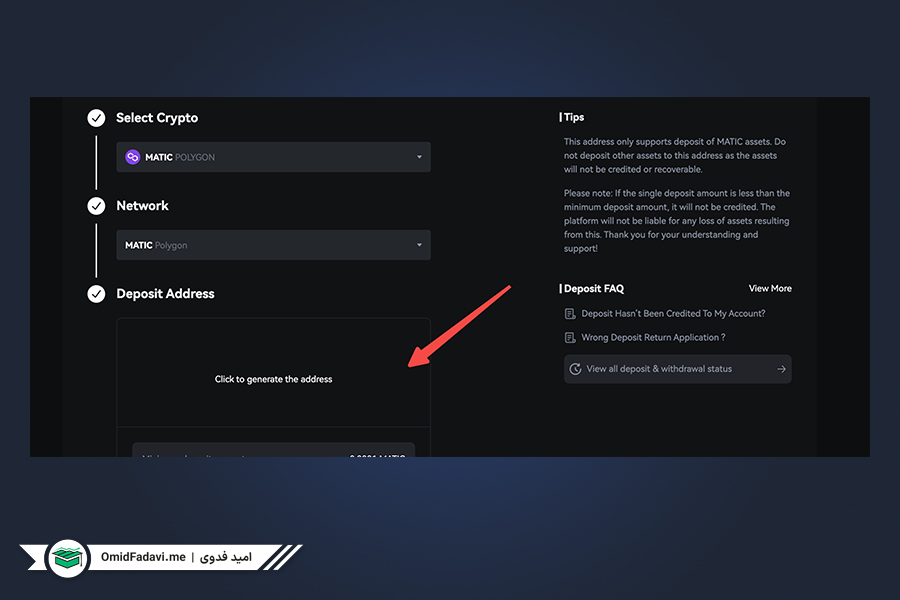Click the Deposit Address step checkmark icon
Screen dimensions: 900x600
96,294
